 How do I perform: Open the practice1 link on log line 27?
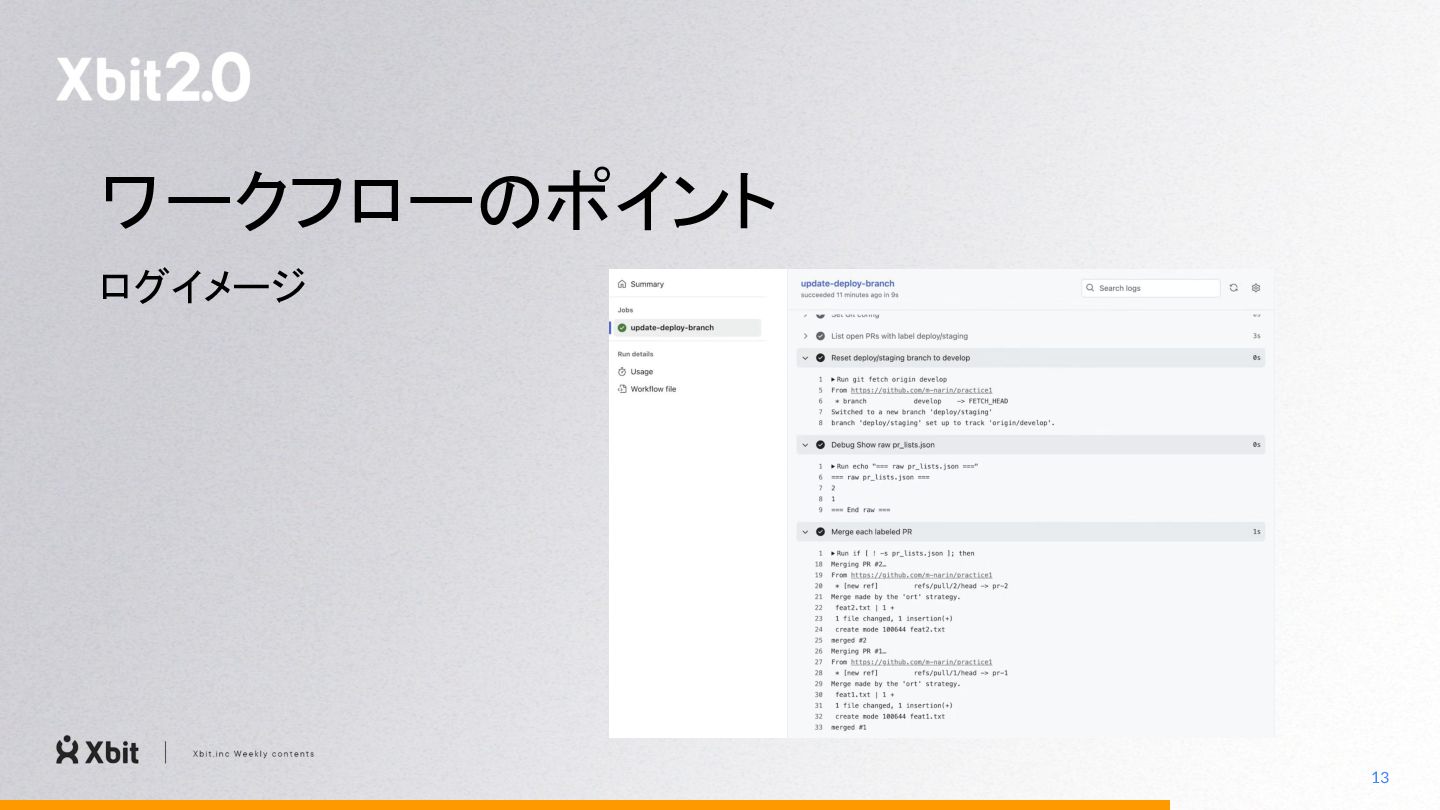tap(921, 662)
